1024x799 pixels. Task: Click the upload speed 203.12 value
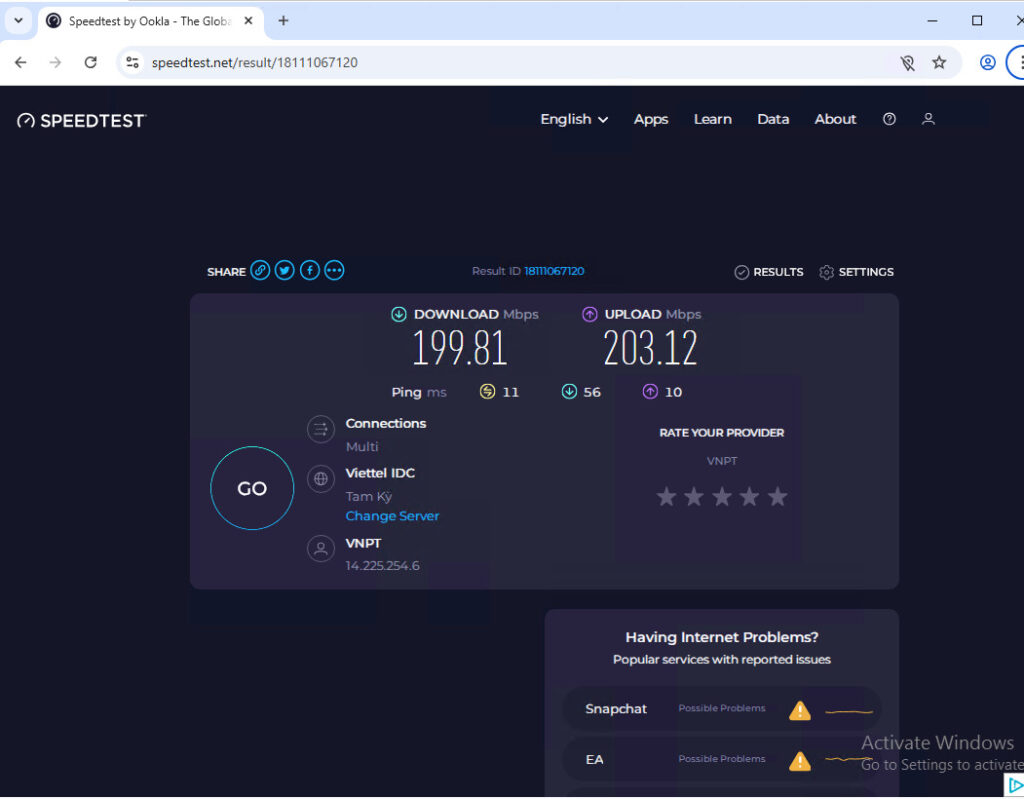650,348
